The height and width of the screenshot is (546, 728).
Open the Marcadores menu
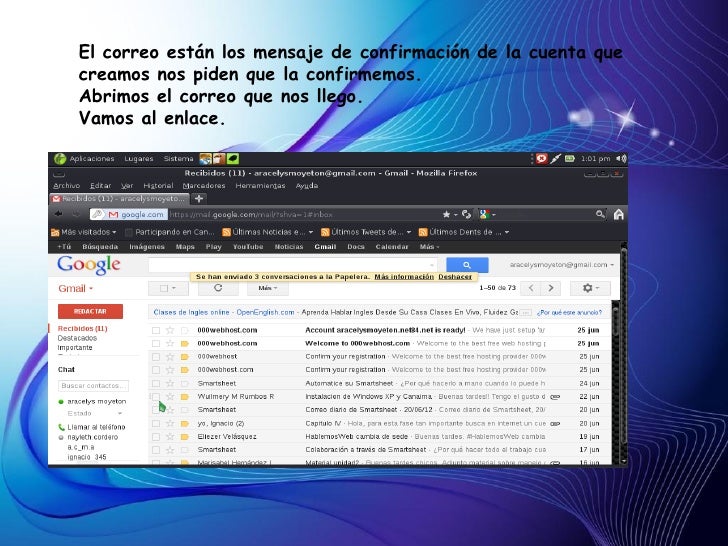click(204, 186)
